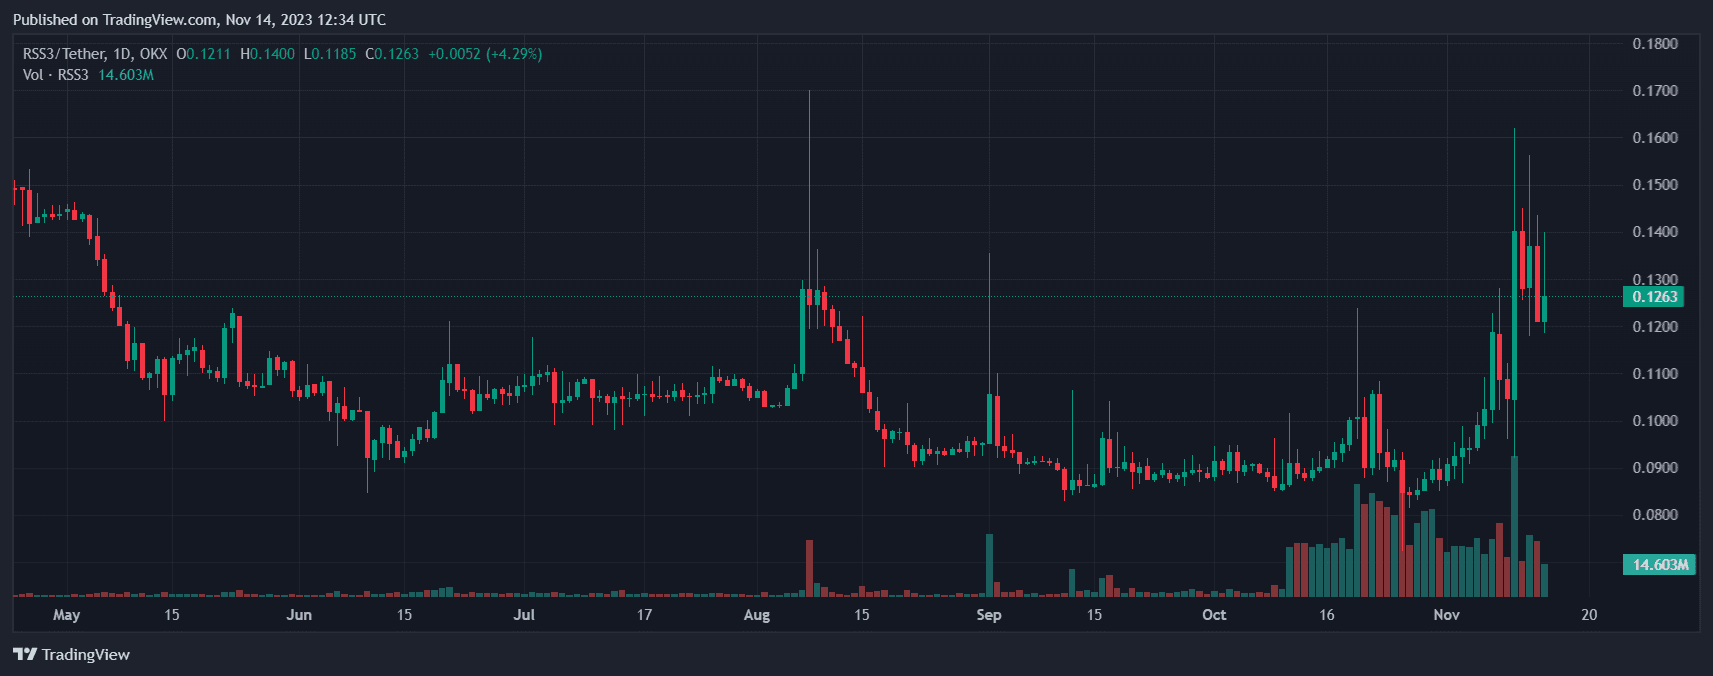Click the Aug label on time axis
This screenshot has width=1713, height=676.
coord(757,614)
